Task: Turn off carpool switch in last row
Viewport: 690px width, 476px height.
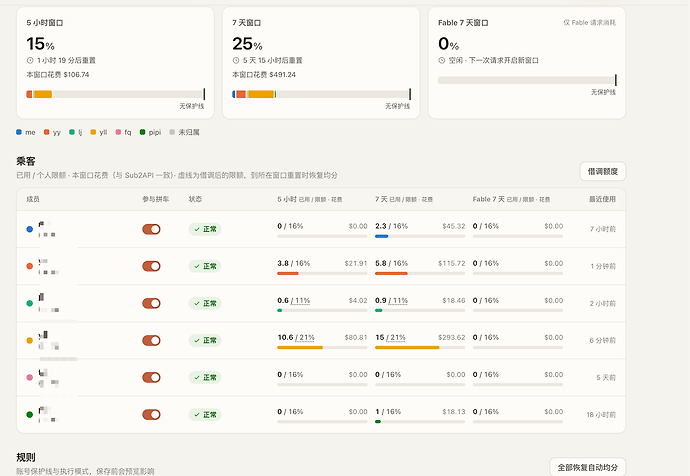Action: pos(151,414)
